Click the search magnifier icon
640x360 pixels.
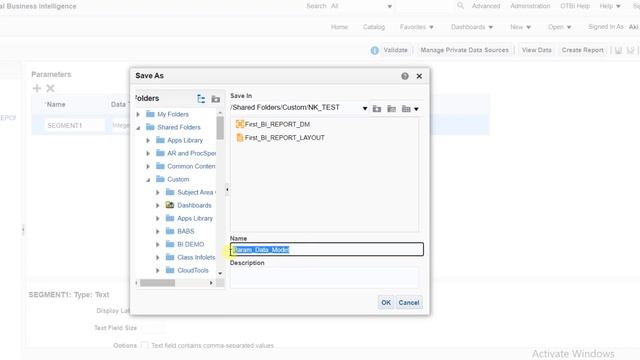460,6
